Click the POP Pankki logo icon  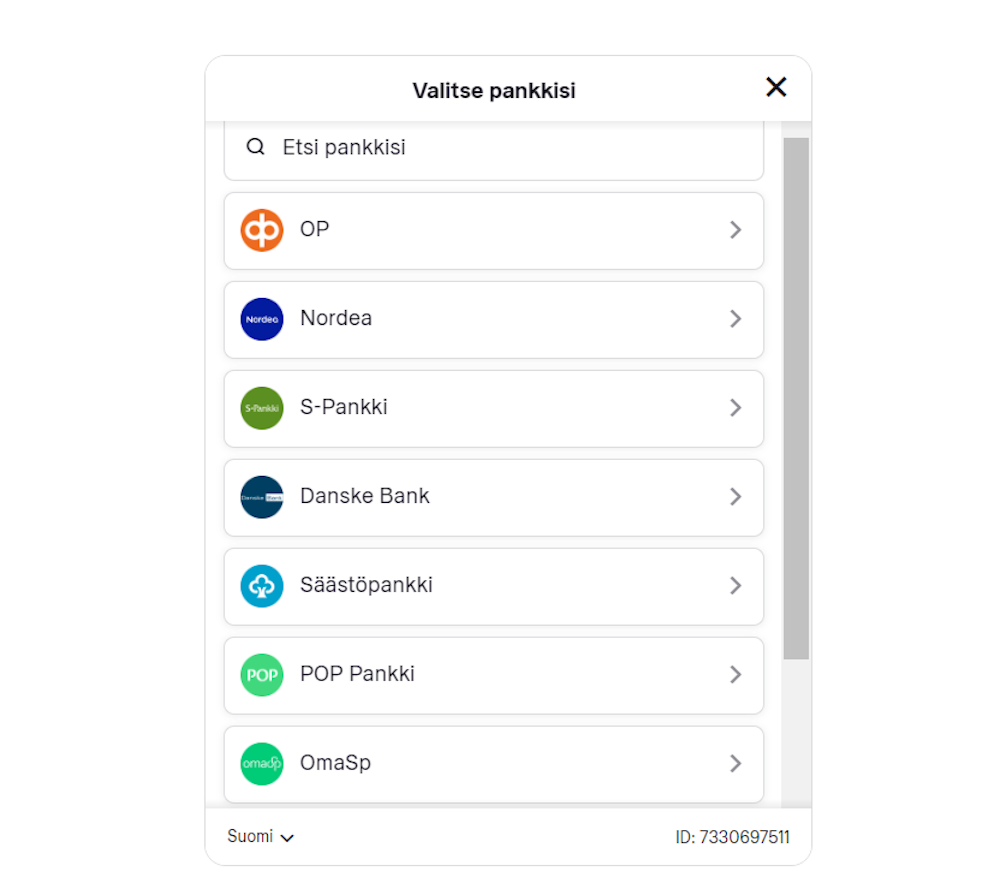[262, 675]
